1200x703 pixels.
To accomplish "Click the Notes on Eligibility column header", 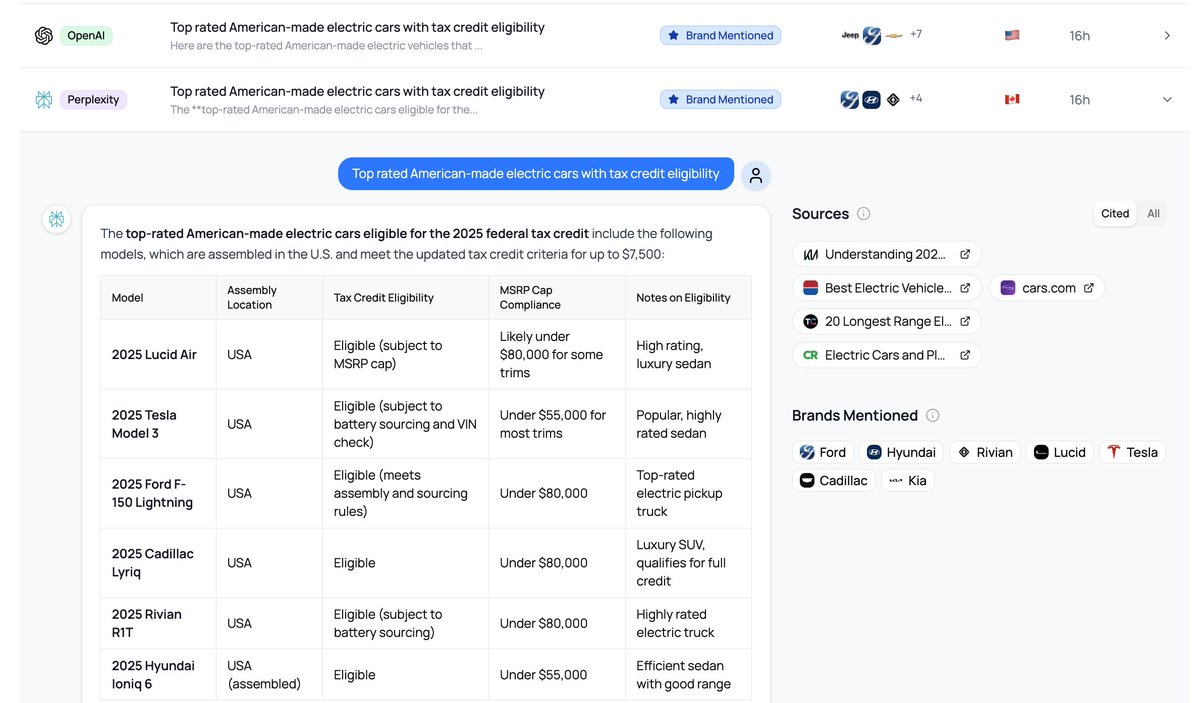I will click(x=688, y=298).
